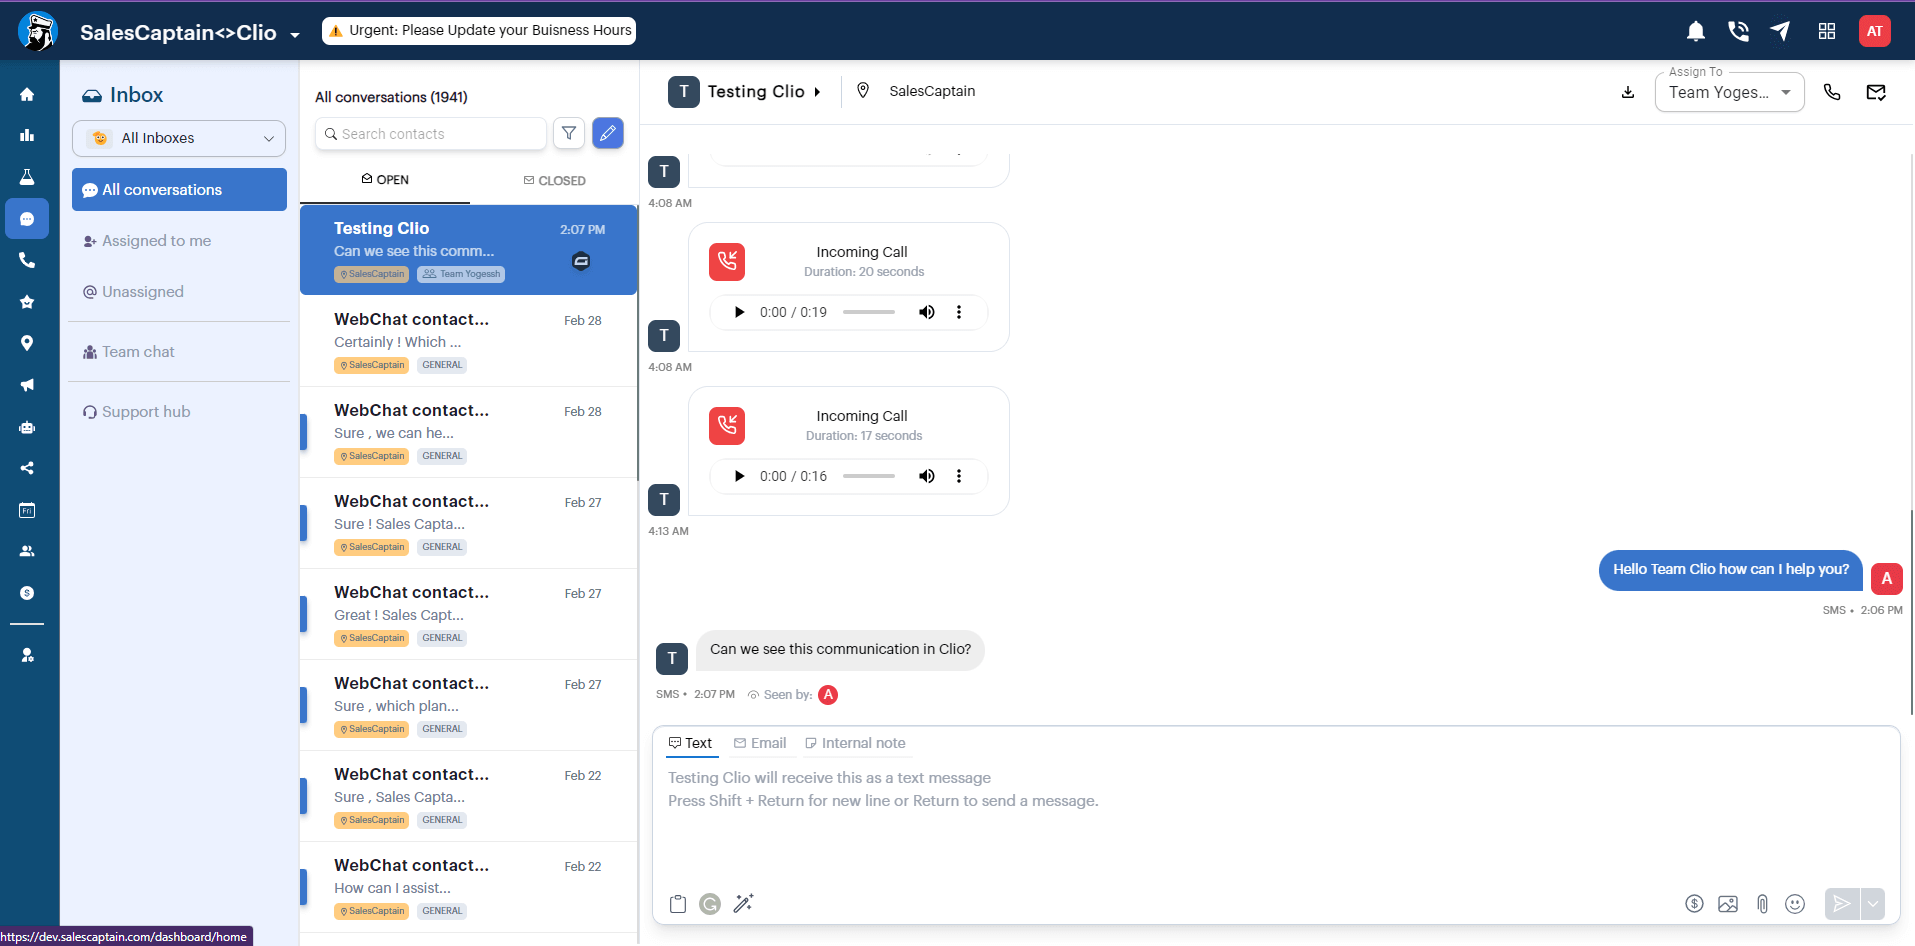Use the AI magic wand icon
Screen dimensions: 1915x946
coord(743,904)
